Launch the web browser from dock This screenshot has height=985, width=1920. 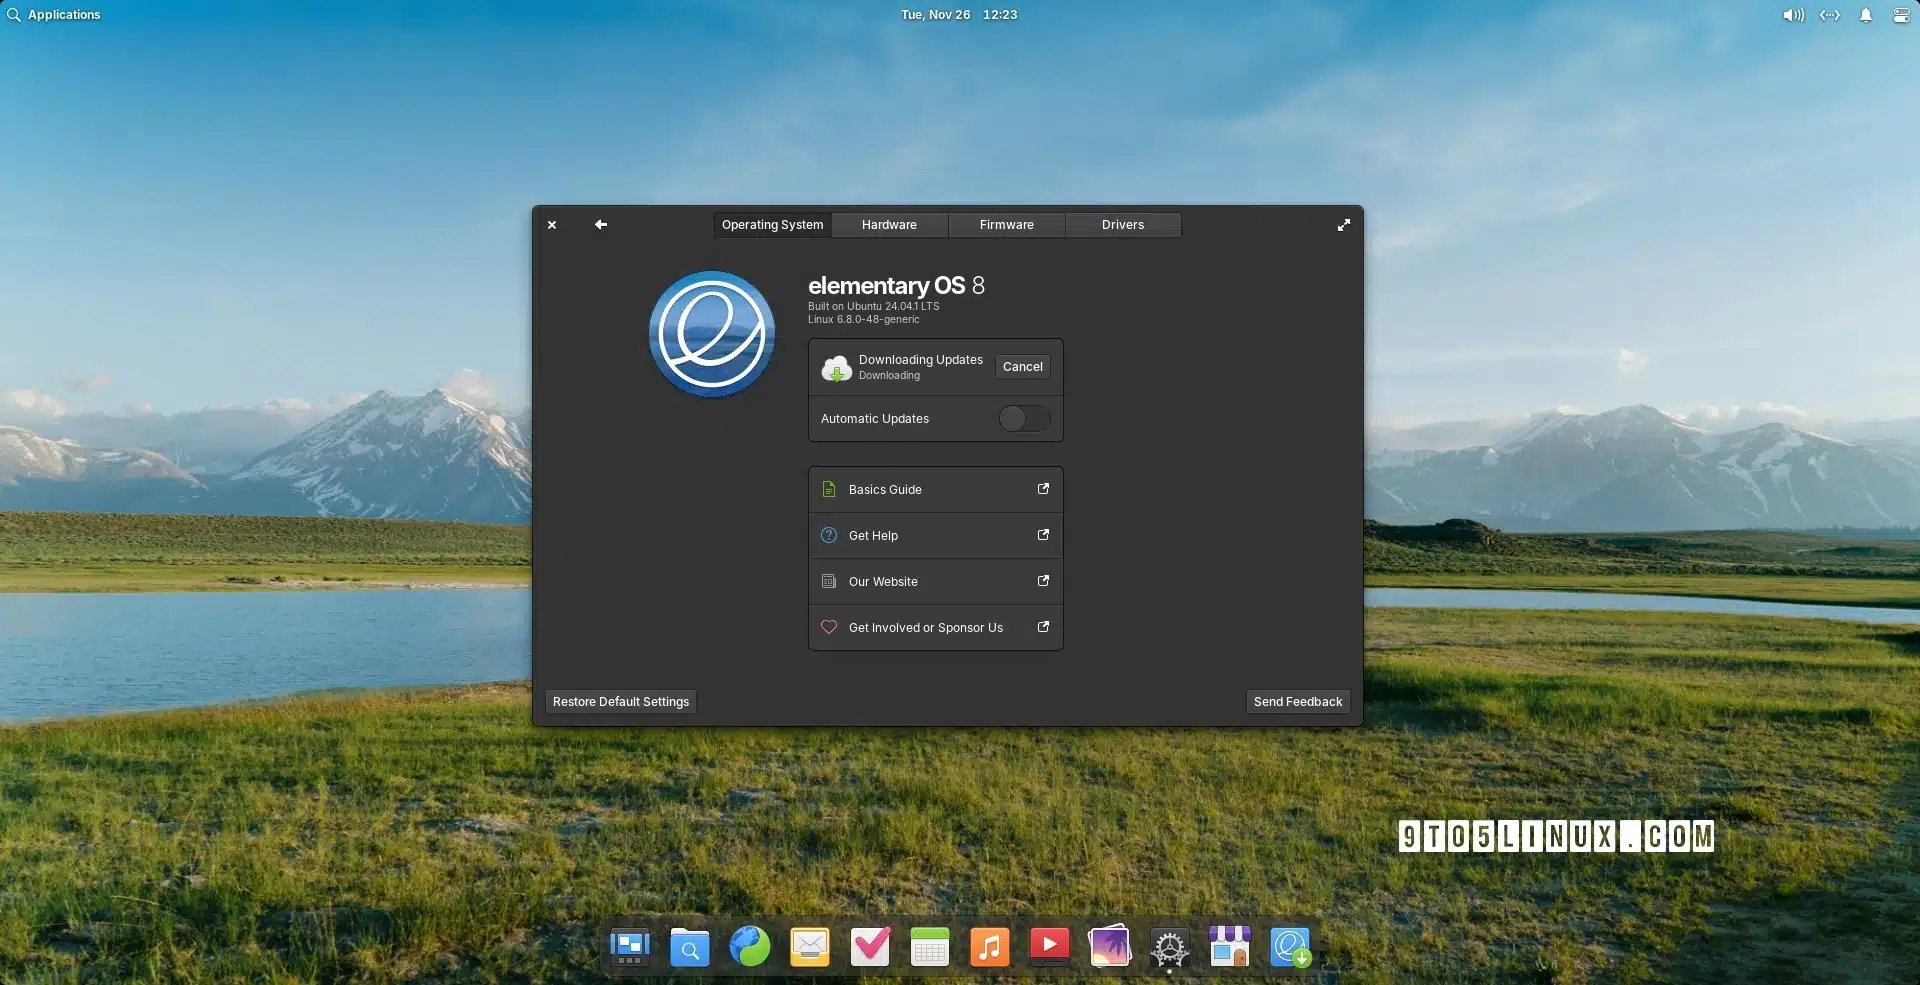[750, 946]
